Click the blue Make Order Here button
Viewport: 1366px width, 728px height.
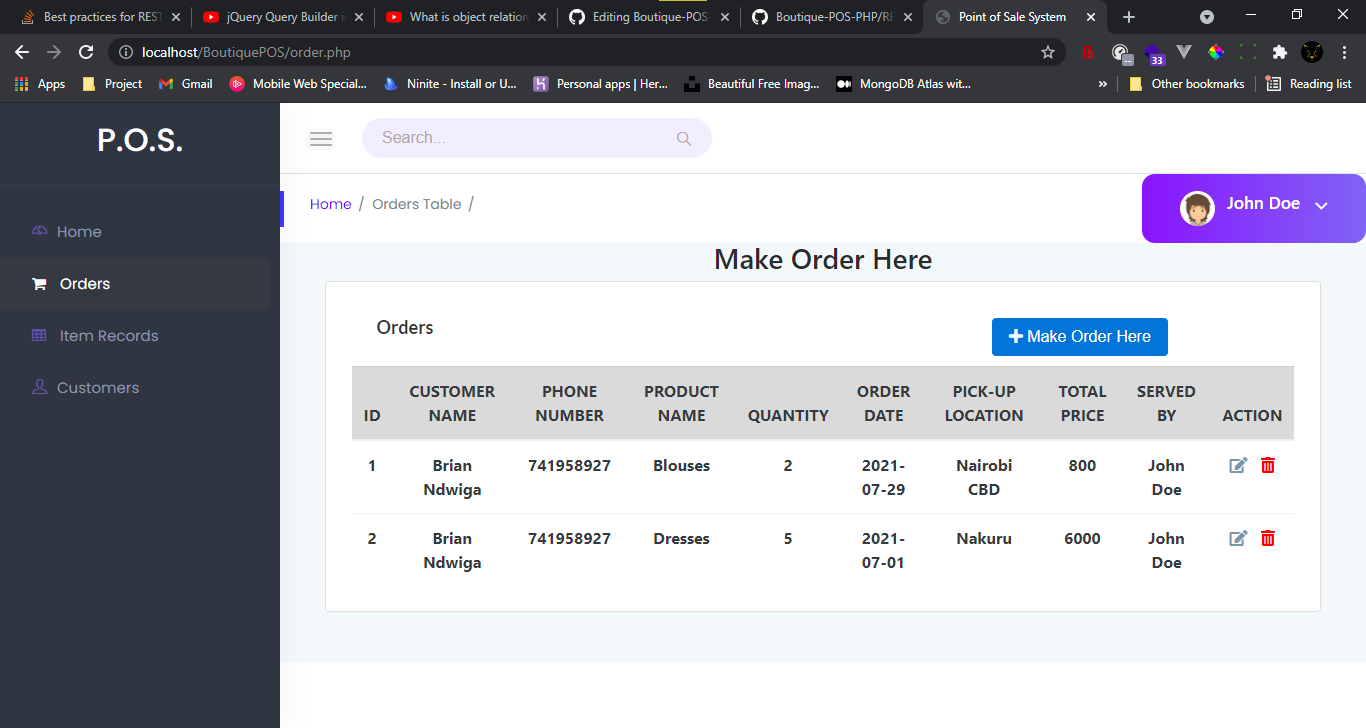pos(1080,337)
